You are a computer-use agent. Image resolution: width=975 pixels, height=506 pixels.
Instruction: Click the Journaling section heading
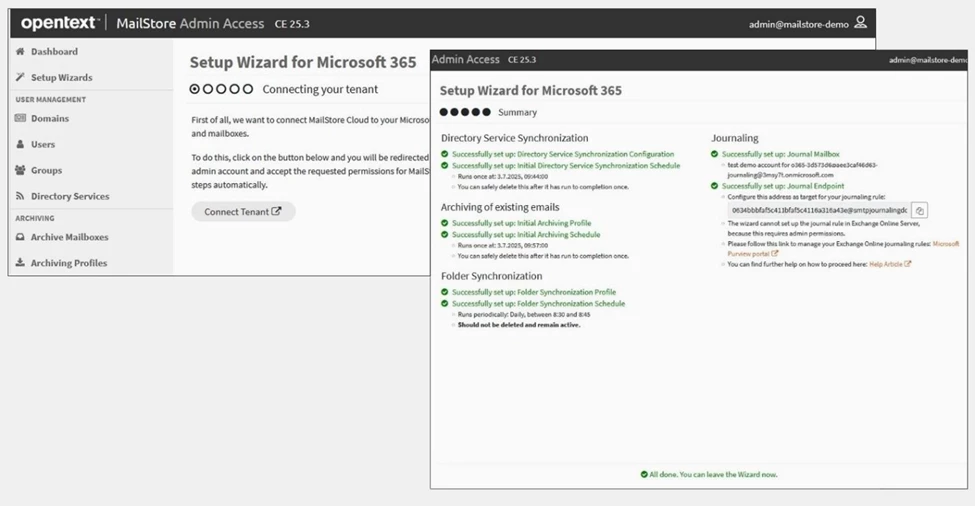click(x=735, y=138)
